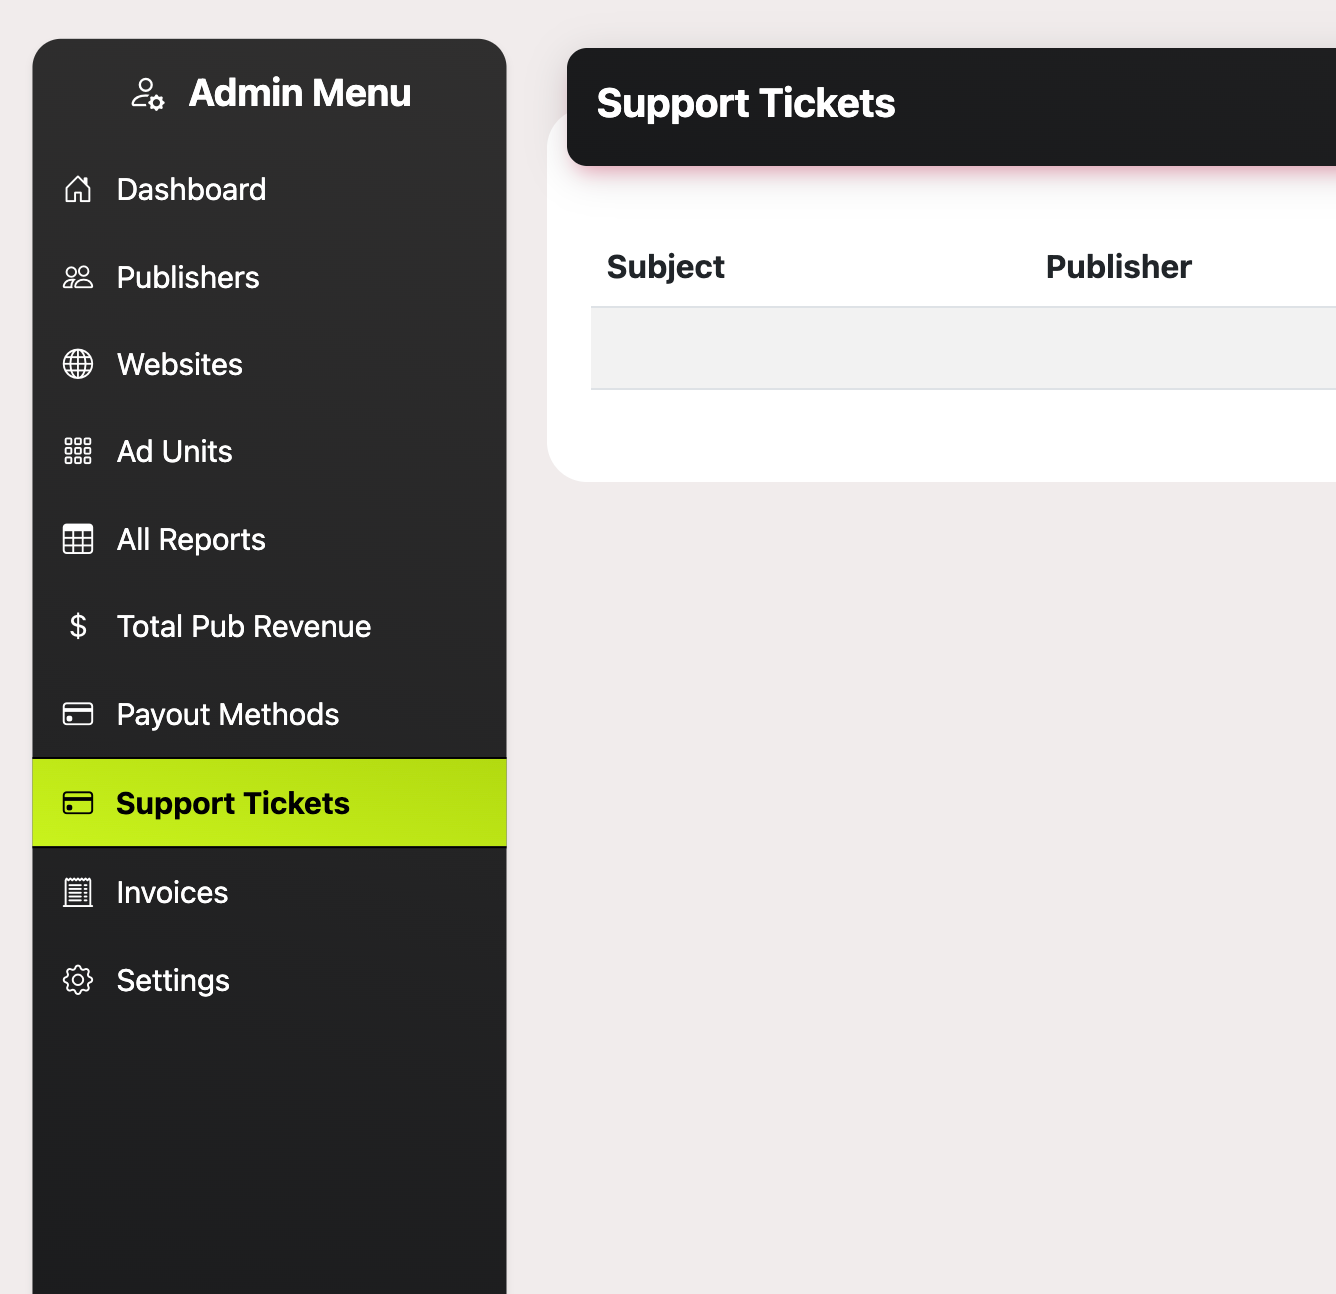Click the Support Tickets card icon
This screenshot has height=1294, width=1336.
click(78, 803)
